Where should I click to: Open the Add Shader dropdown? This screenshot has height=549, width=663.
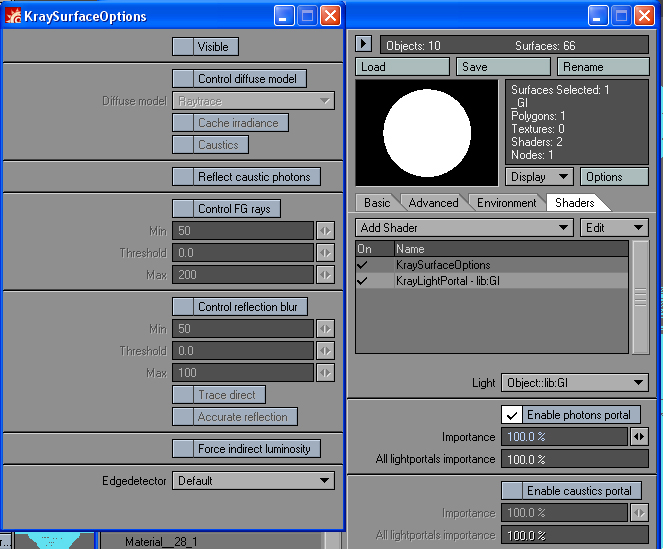464,228
